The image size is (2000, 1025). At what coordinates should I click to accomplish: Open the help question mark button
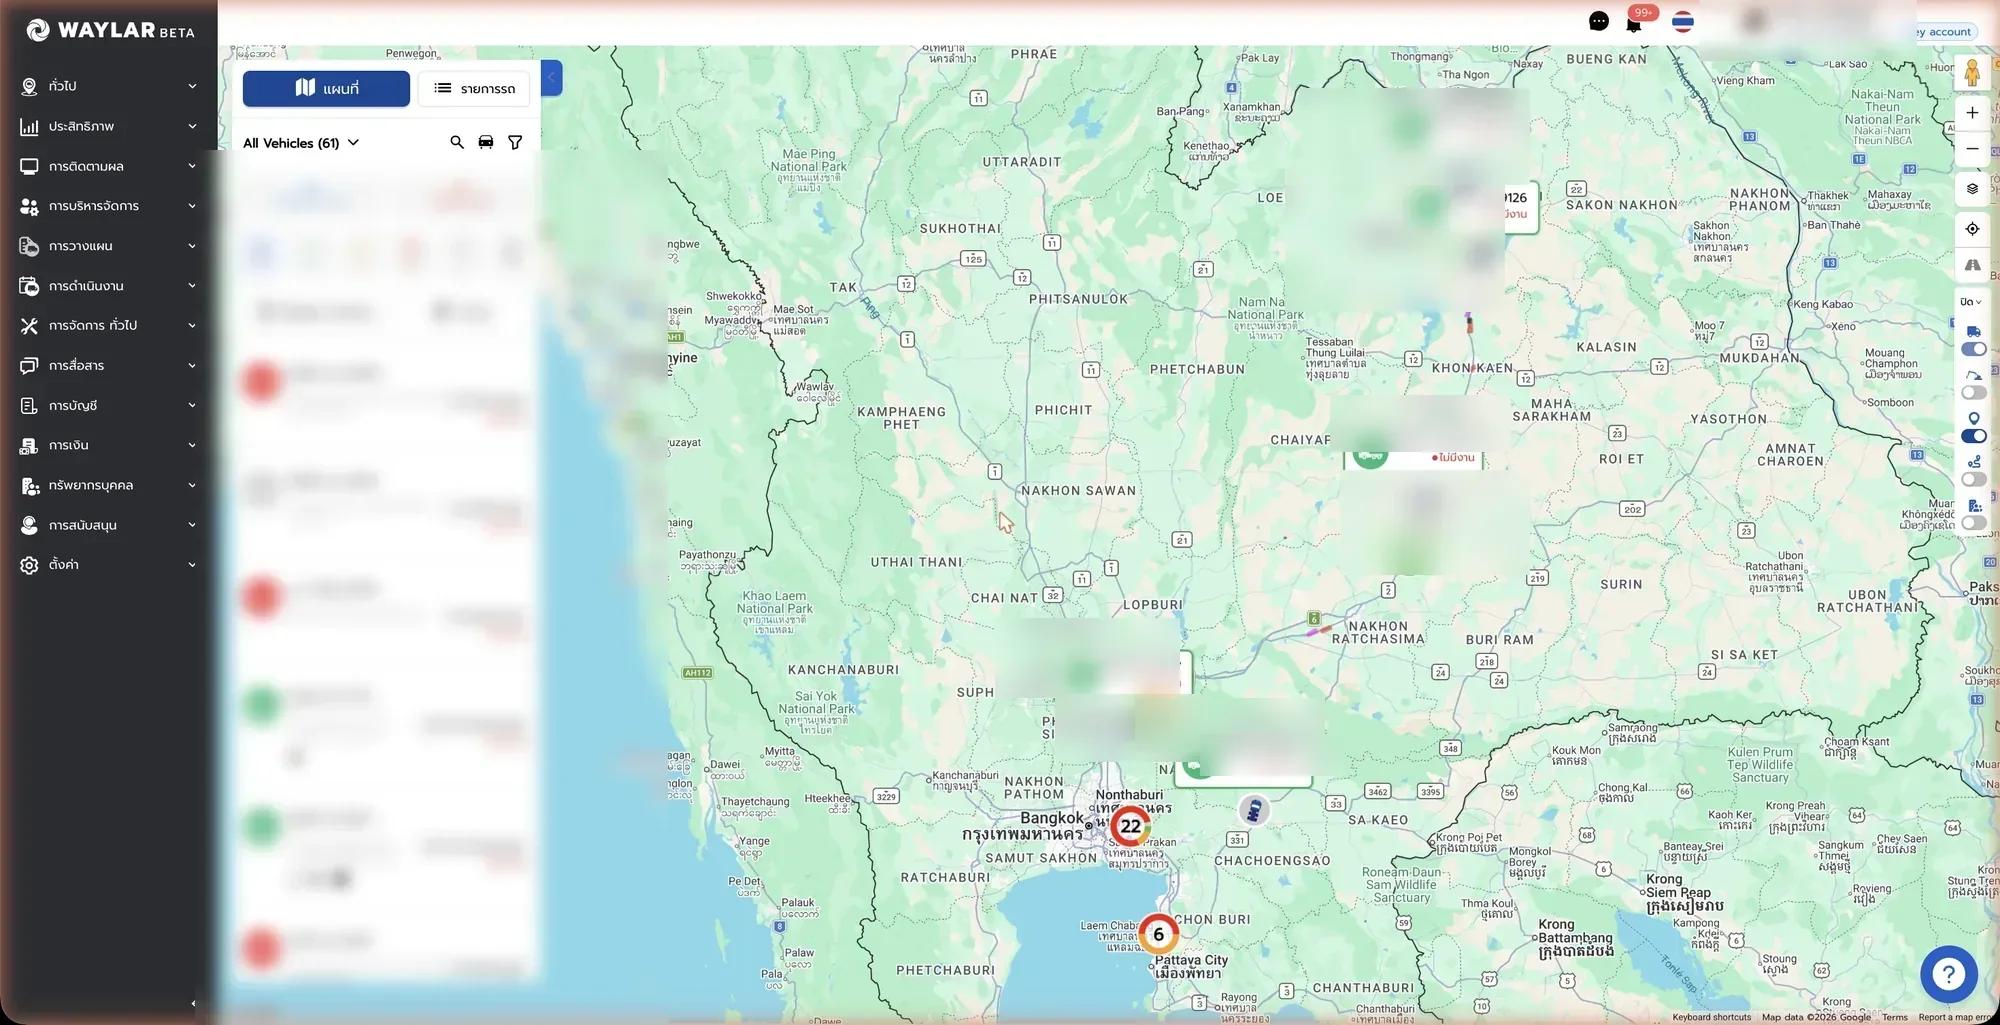point(1948,973)
